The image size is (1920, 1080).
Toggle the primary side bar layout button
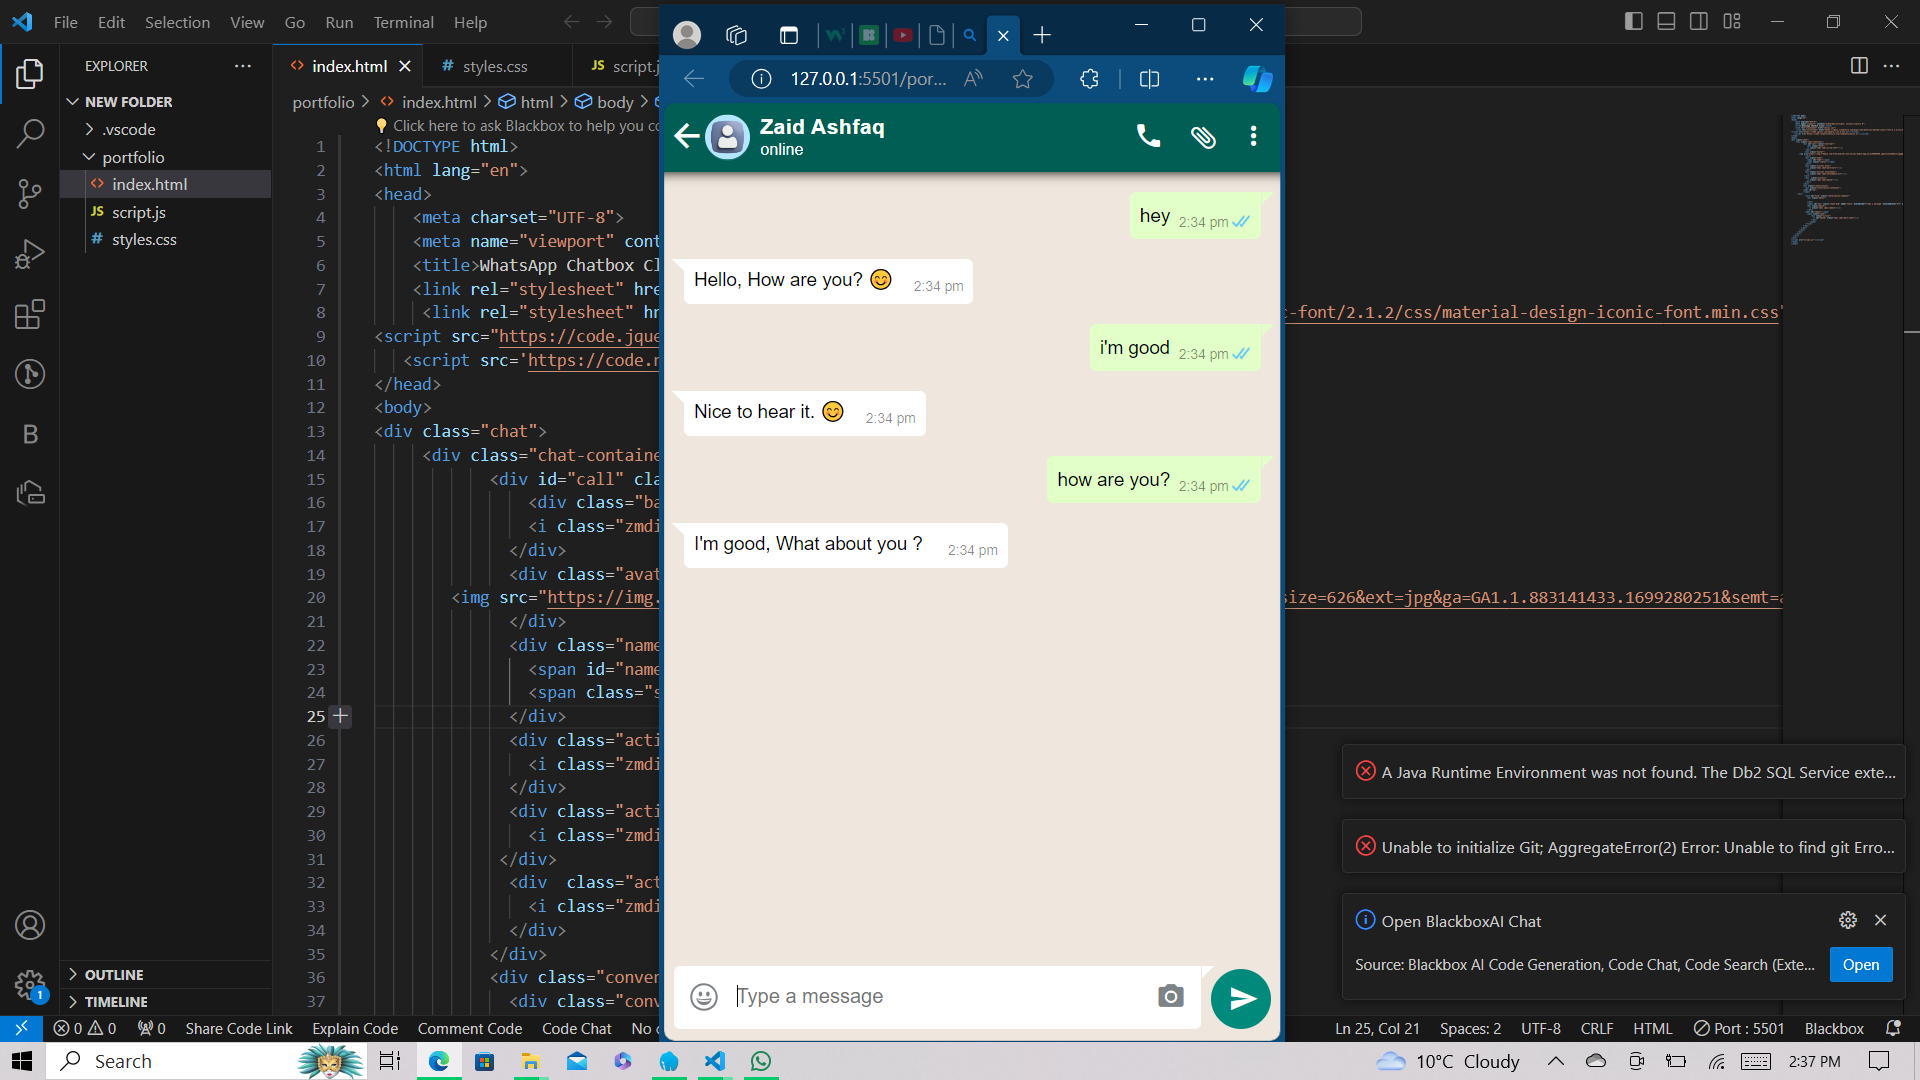[1634, 21]
